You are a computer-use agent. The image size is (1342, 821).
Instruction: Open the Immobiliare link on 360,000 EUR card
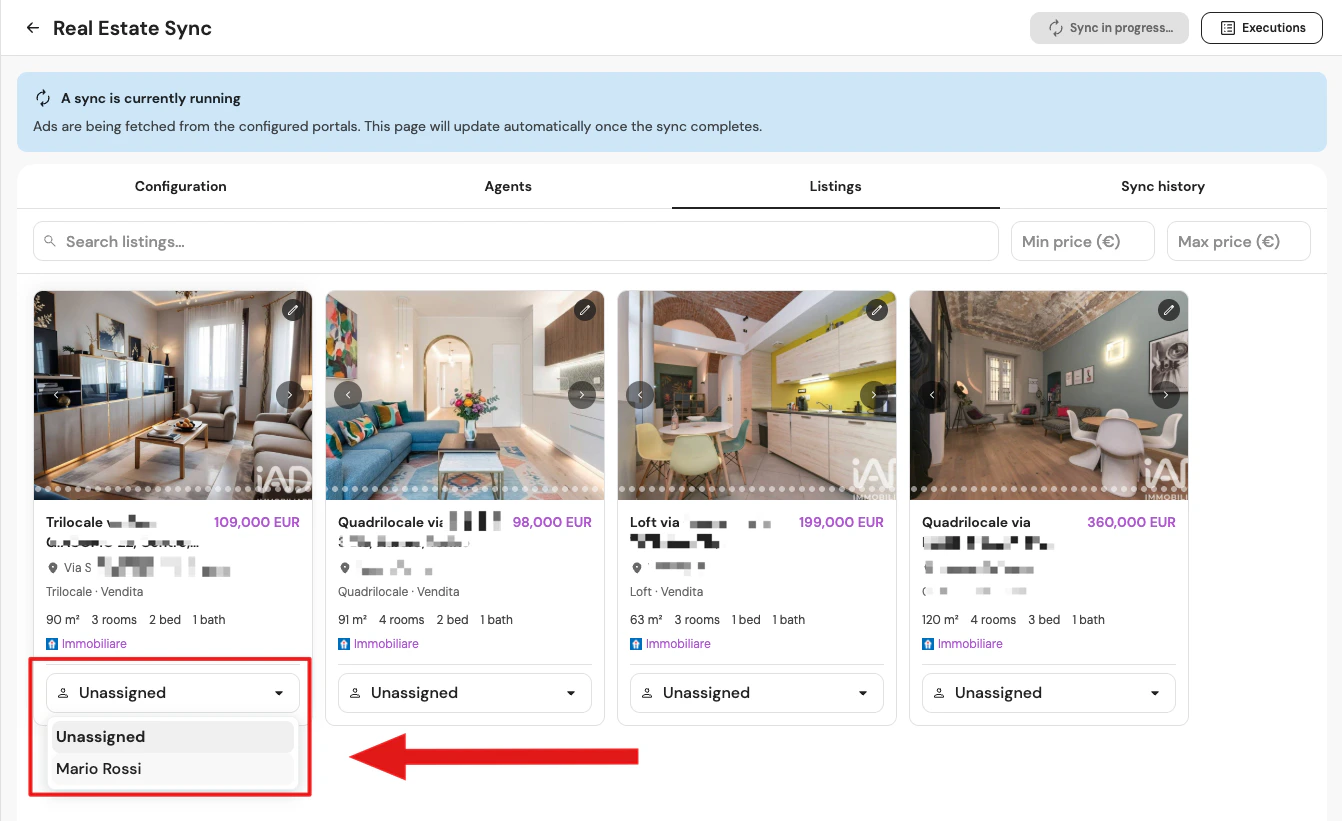(x=963, y=644)
